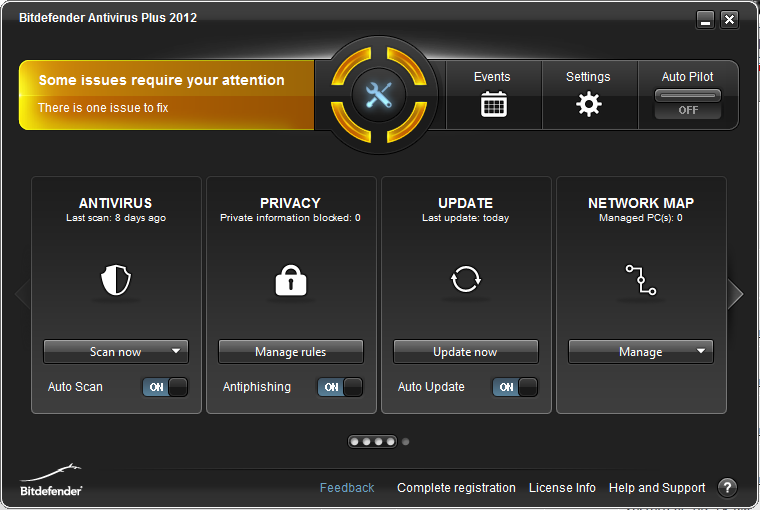Toggle the Auto Scan switch

(165, 387)
